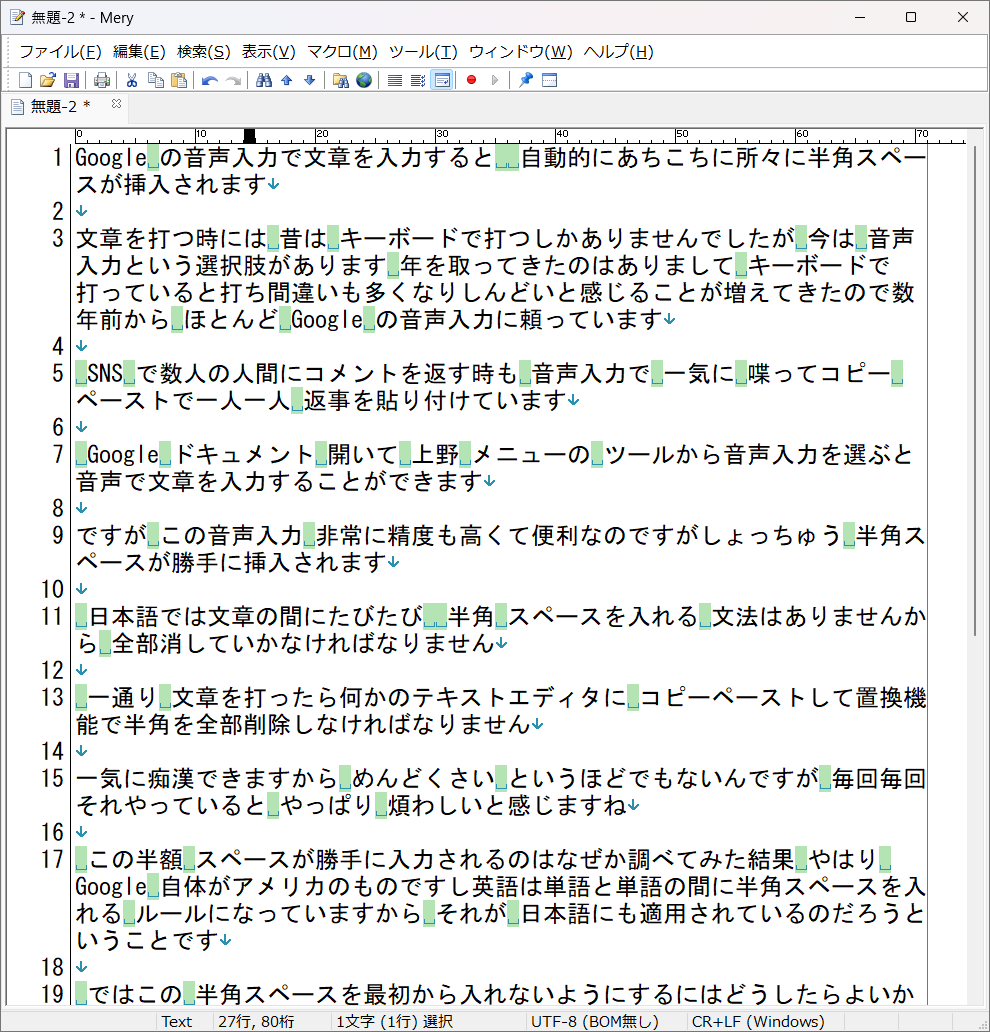Click the grayed Redo arrow icon
Image resolution: width=990 pixels, height=1032 pixels.
[x=233, y=80]
